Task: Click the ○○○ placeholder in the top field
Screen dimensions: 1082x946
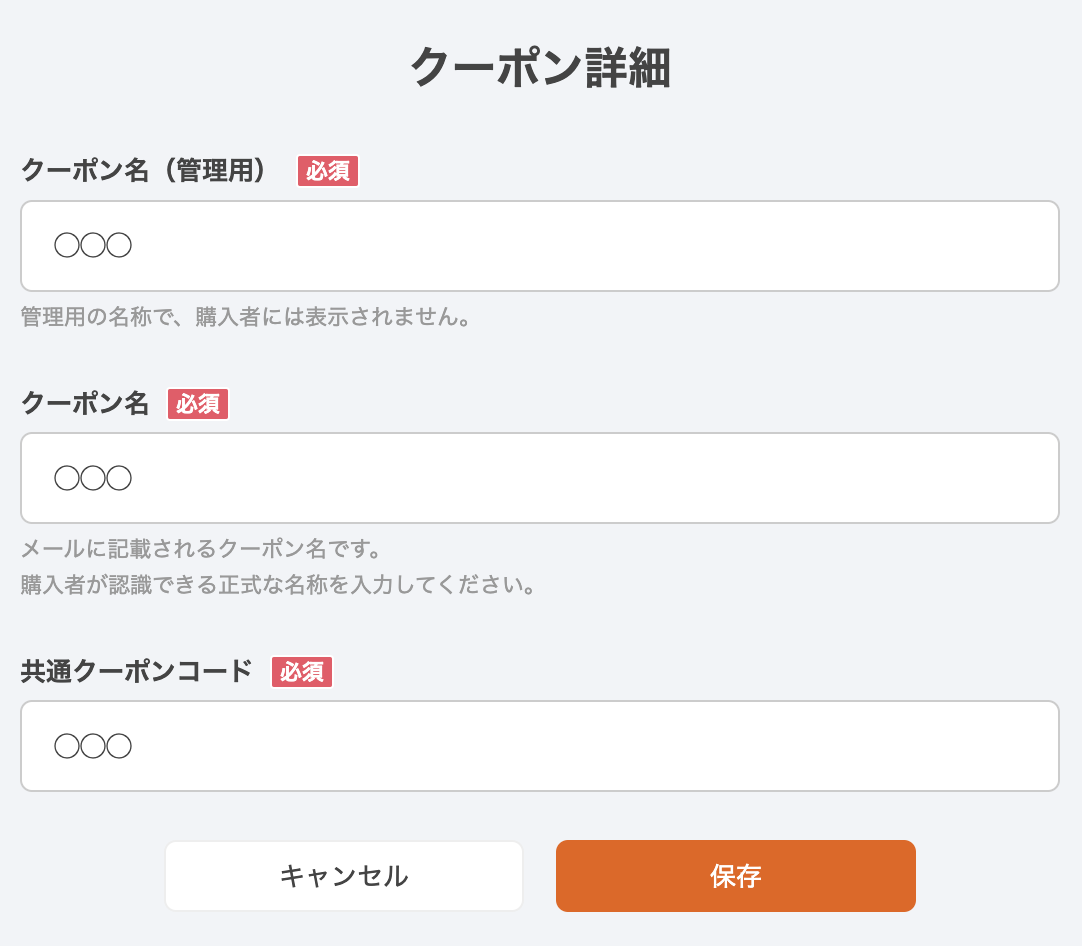Action: pyautogui.click(x=92, y=245)
